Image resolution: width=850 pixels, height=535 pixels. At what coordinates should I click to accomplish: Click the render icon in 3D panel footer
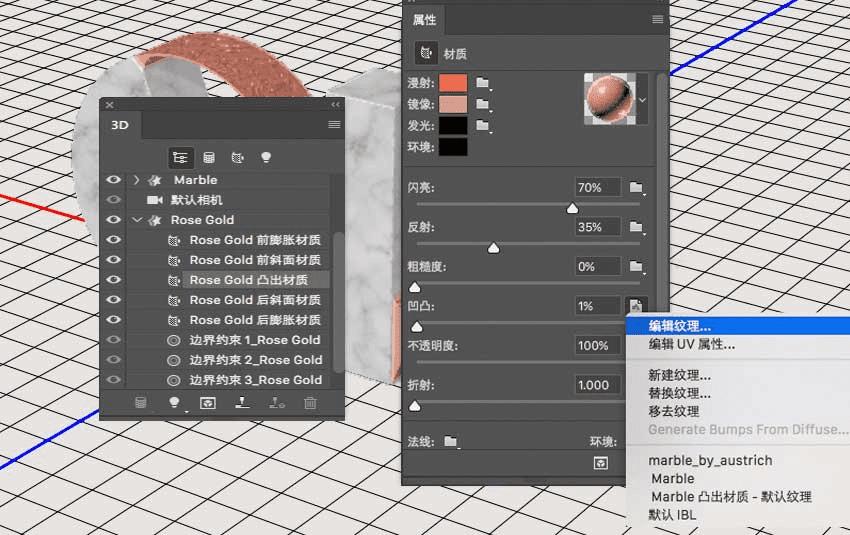[208, 403]
